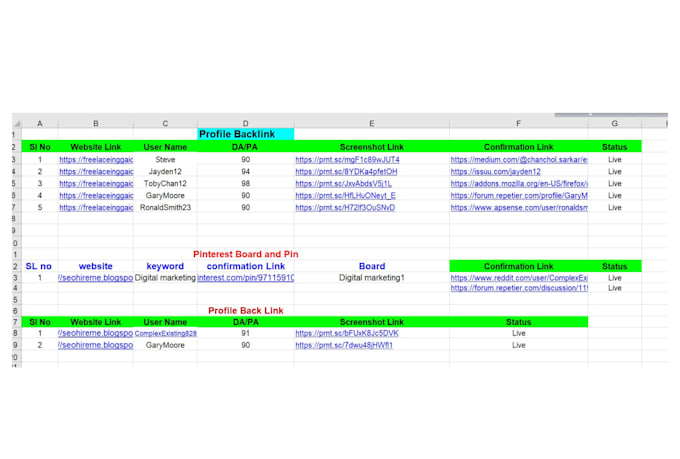This screenshot has height=459, width=680.
Task: Select the Digital marketing keyword cell
Action: (165, 278)
